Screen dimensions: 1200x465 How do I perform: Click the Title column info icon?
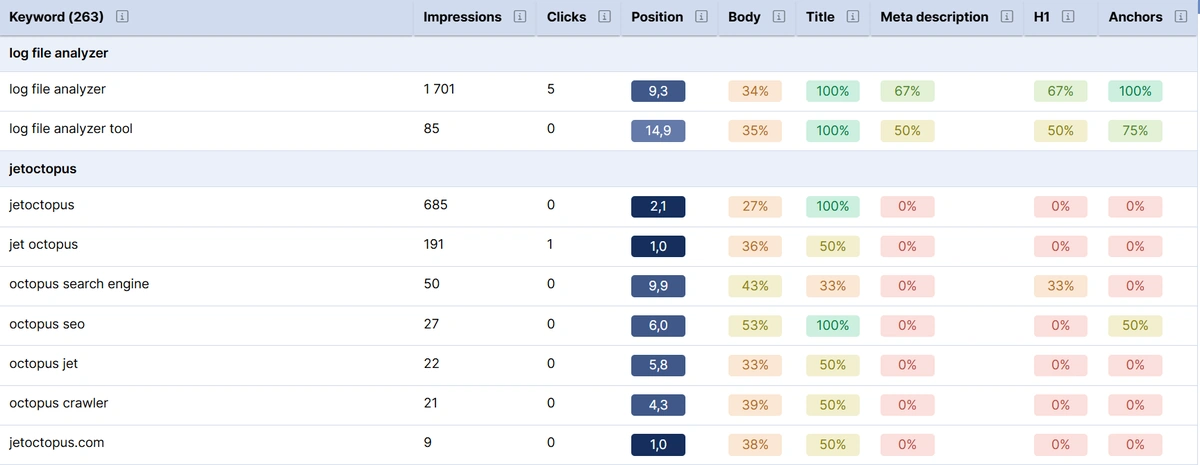pyautogui.click(x=853, y=17)
